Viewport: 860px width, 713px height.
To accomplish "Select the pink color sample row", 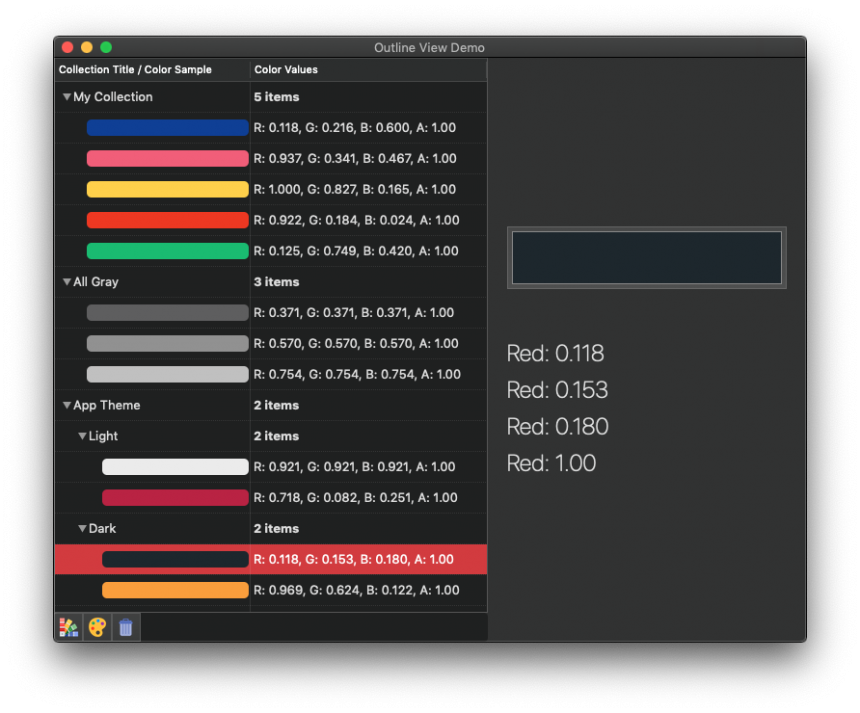I will 167,159.
